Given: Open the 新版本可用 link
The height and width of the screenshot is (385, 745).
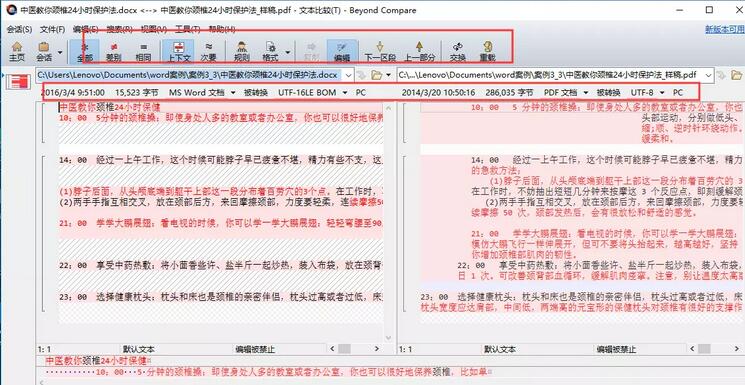Looking at the screenshot, I should click(725, 29).
